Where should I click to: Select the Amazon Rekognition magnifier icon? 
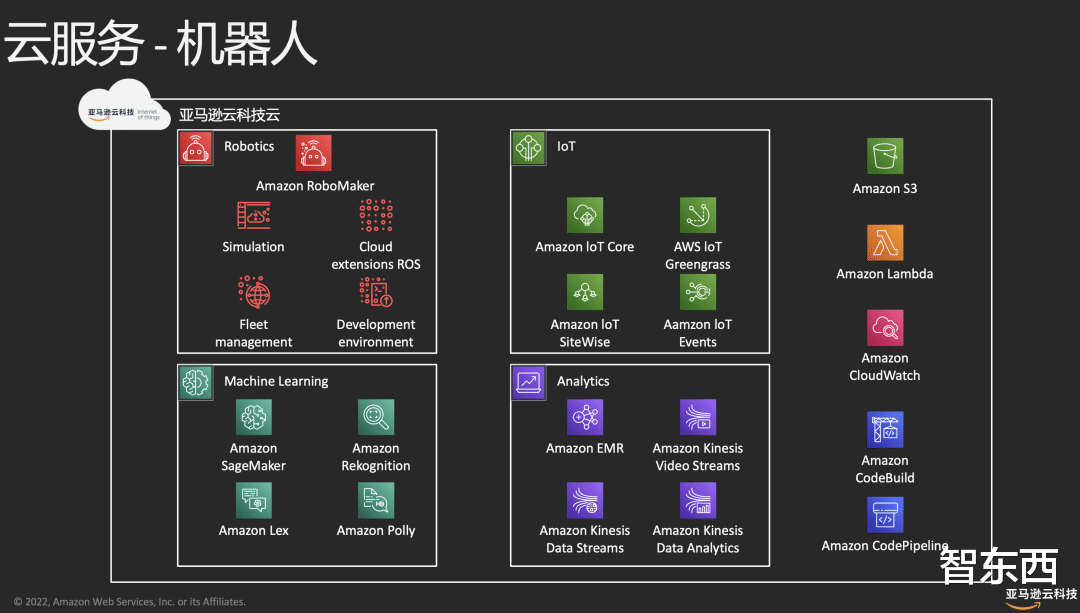coord(376,417)
